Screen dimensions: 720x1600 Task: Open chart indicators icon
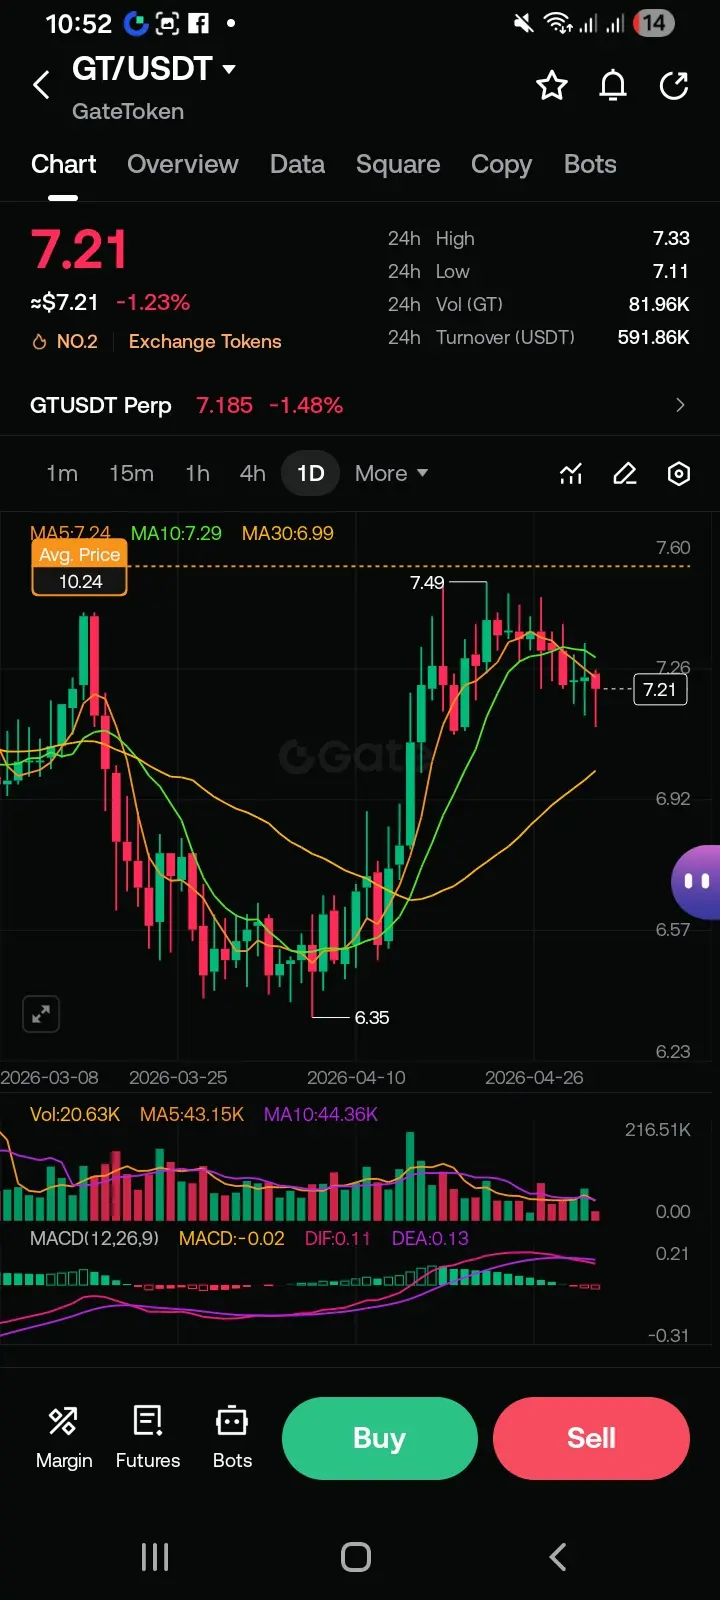[x=571, y=473]
